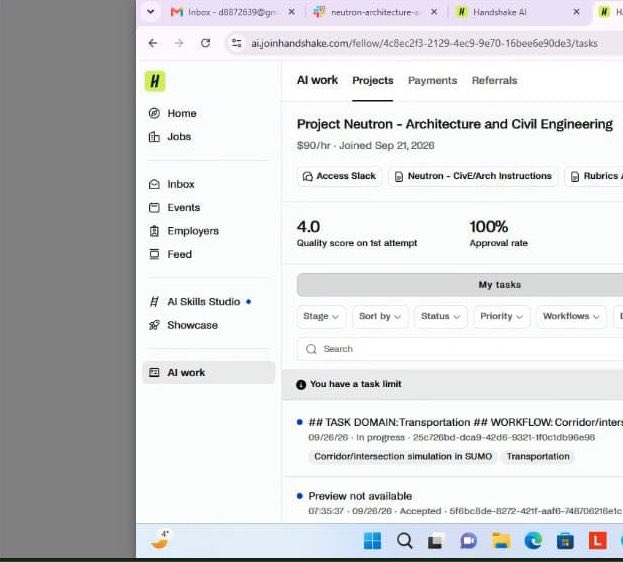
Task: Open the Rubrics document button
Action: coord(594,176)
